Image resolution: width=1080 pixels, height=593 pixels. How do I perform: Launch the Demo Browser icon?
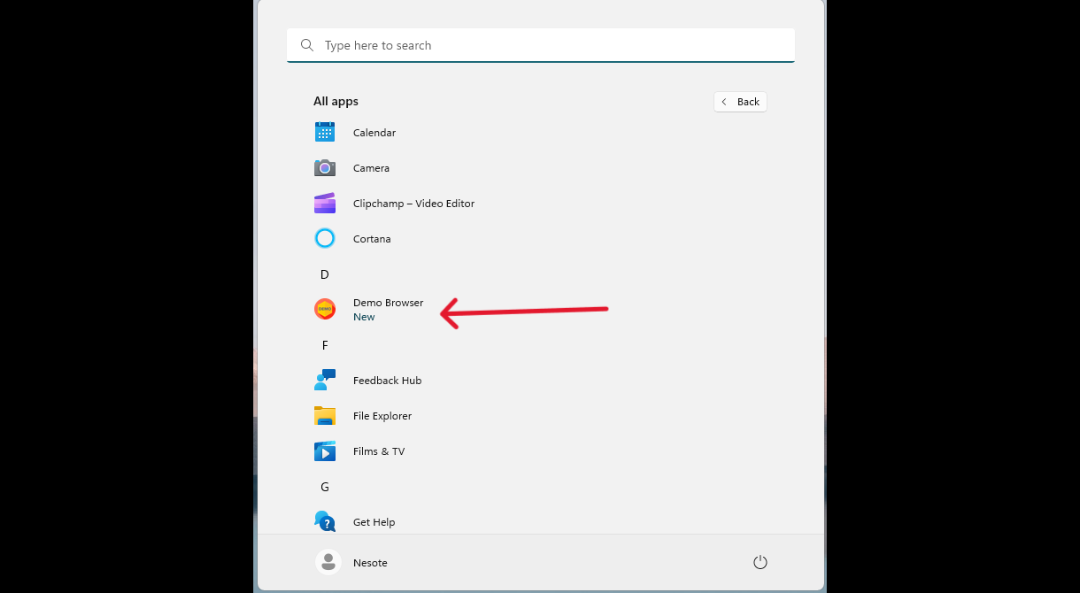(324, 309)
